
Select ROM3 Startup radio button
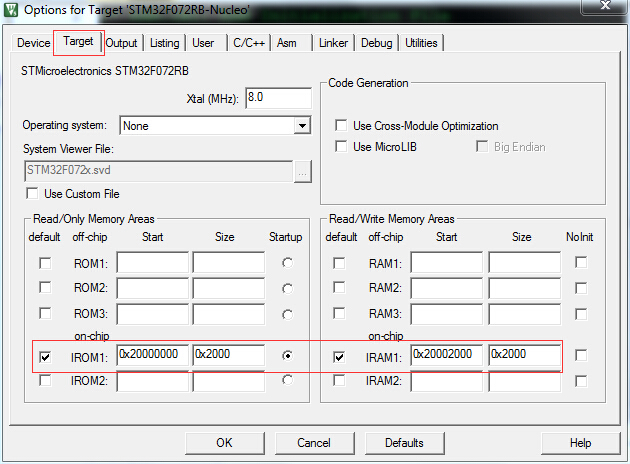tap(287, 314)
